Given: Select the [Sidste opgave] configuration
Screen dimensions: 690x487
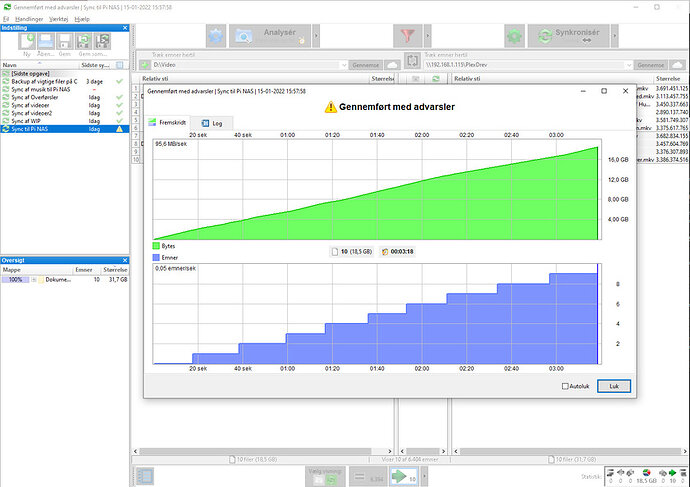Looking at the screenshot, I should pos(65,73).
